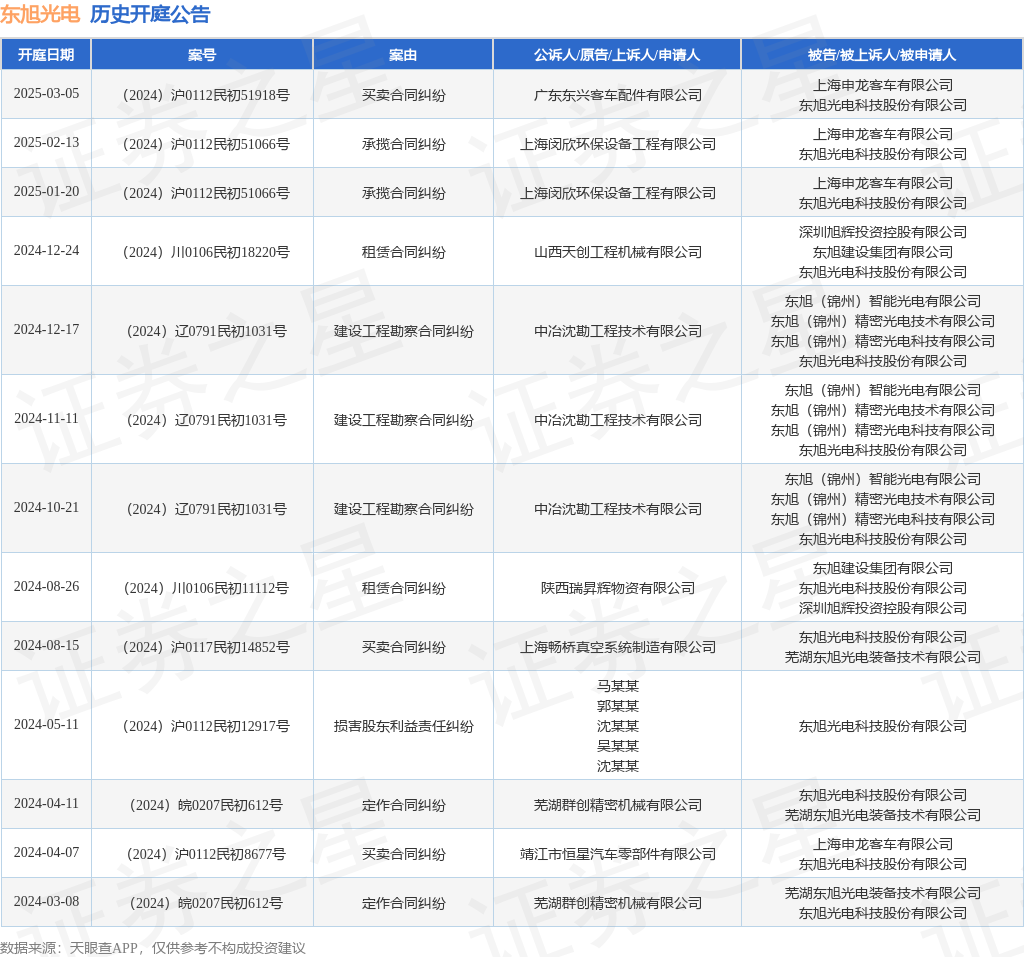Select the date cell 2024-08-15

tap(46, 645)
